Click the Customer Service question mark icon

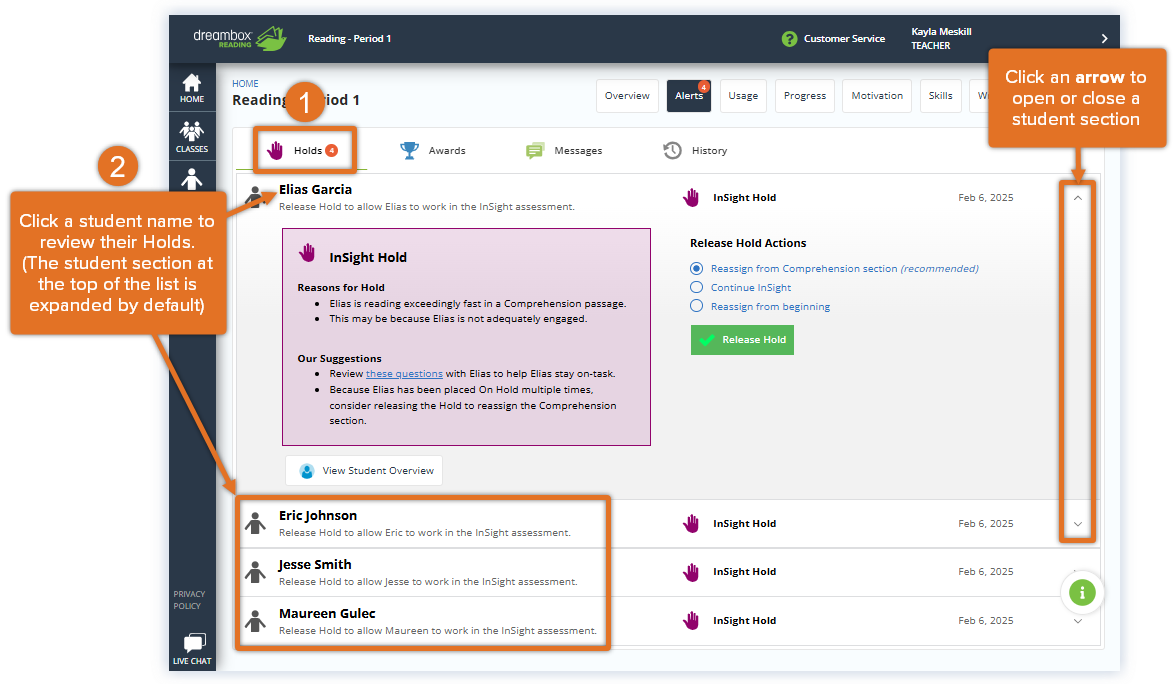[x=789, y=39]
